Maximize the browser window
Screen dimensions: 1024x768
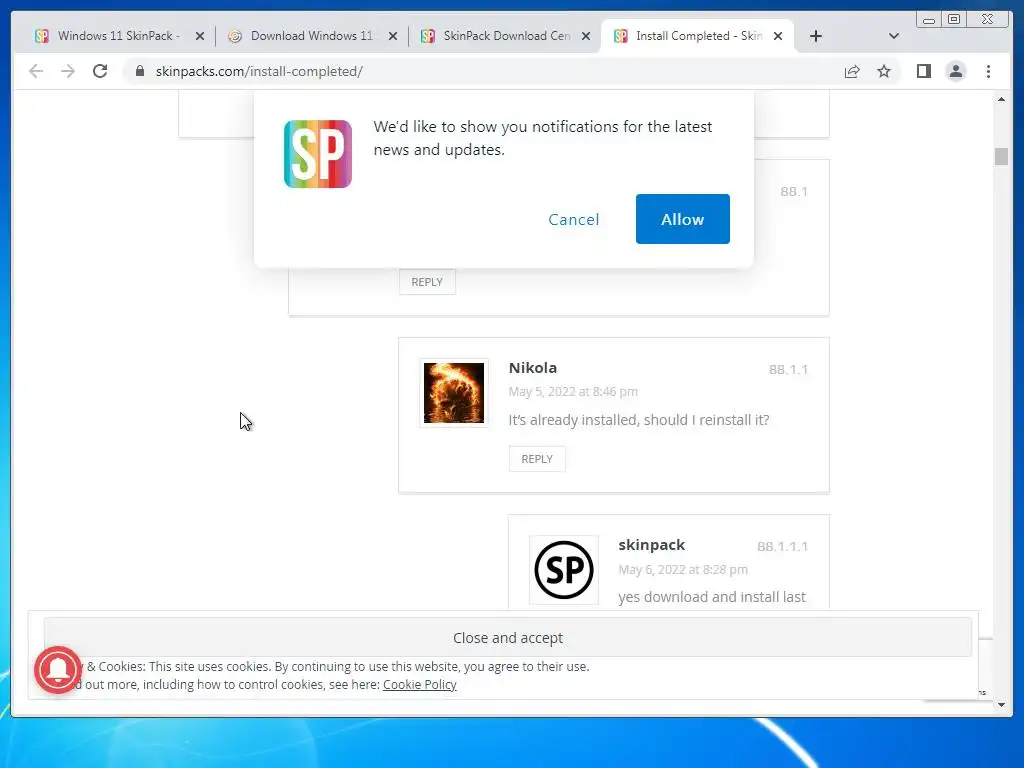click(x=953, y=19)
